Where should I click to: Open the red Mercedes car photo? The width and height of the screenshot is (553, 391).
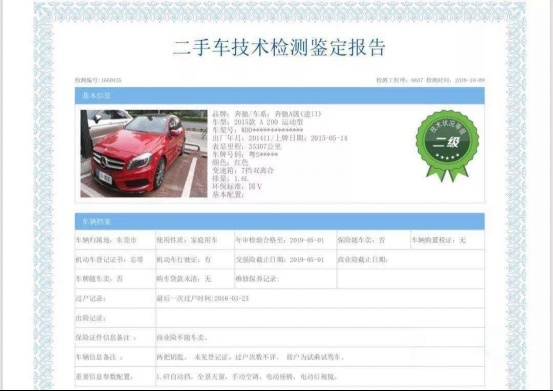click(x=144, y=153)
